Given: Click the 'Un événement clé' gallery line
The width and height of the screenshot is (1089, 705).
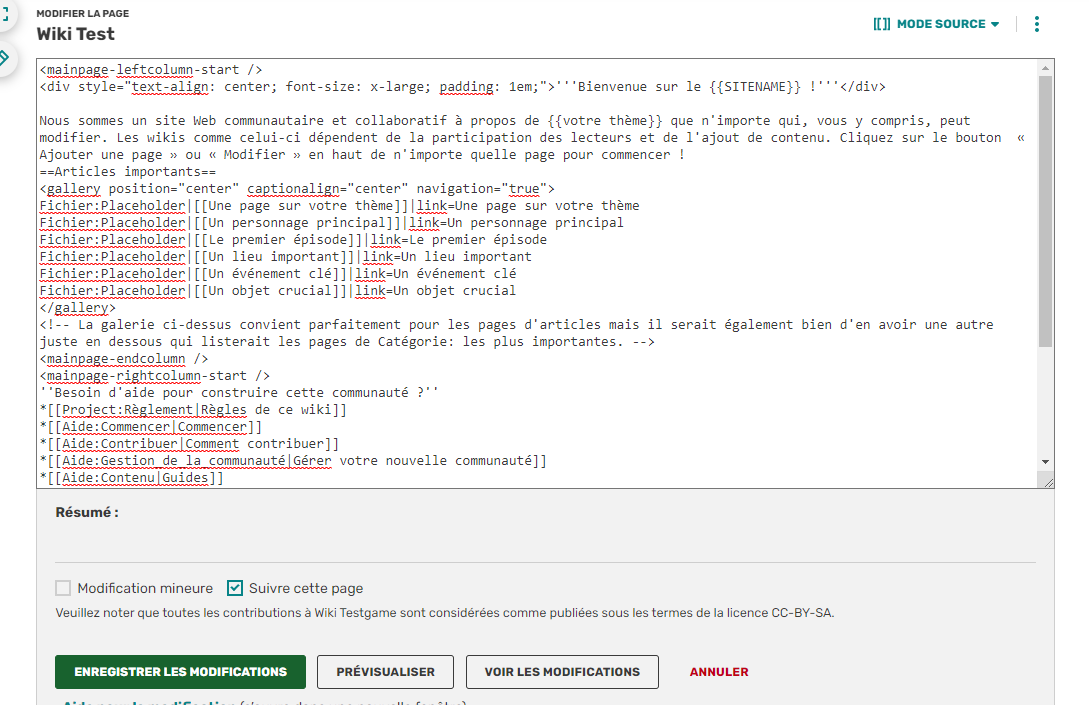Looking at the screenshot, I should coord(278,274).
